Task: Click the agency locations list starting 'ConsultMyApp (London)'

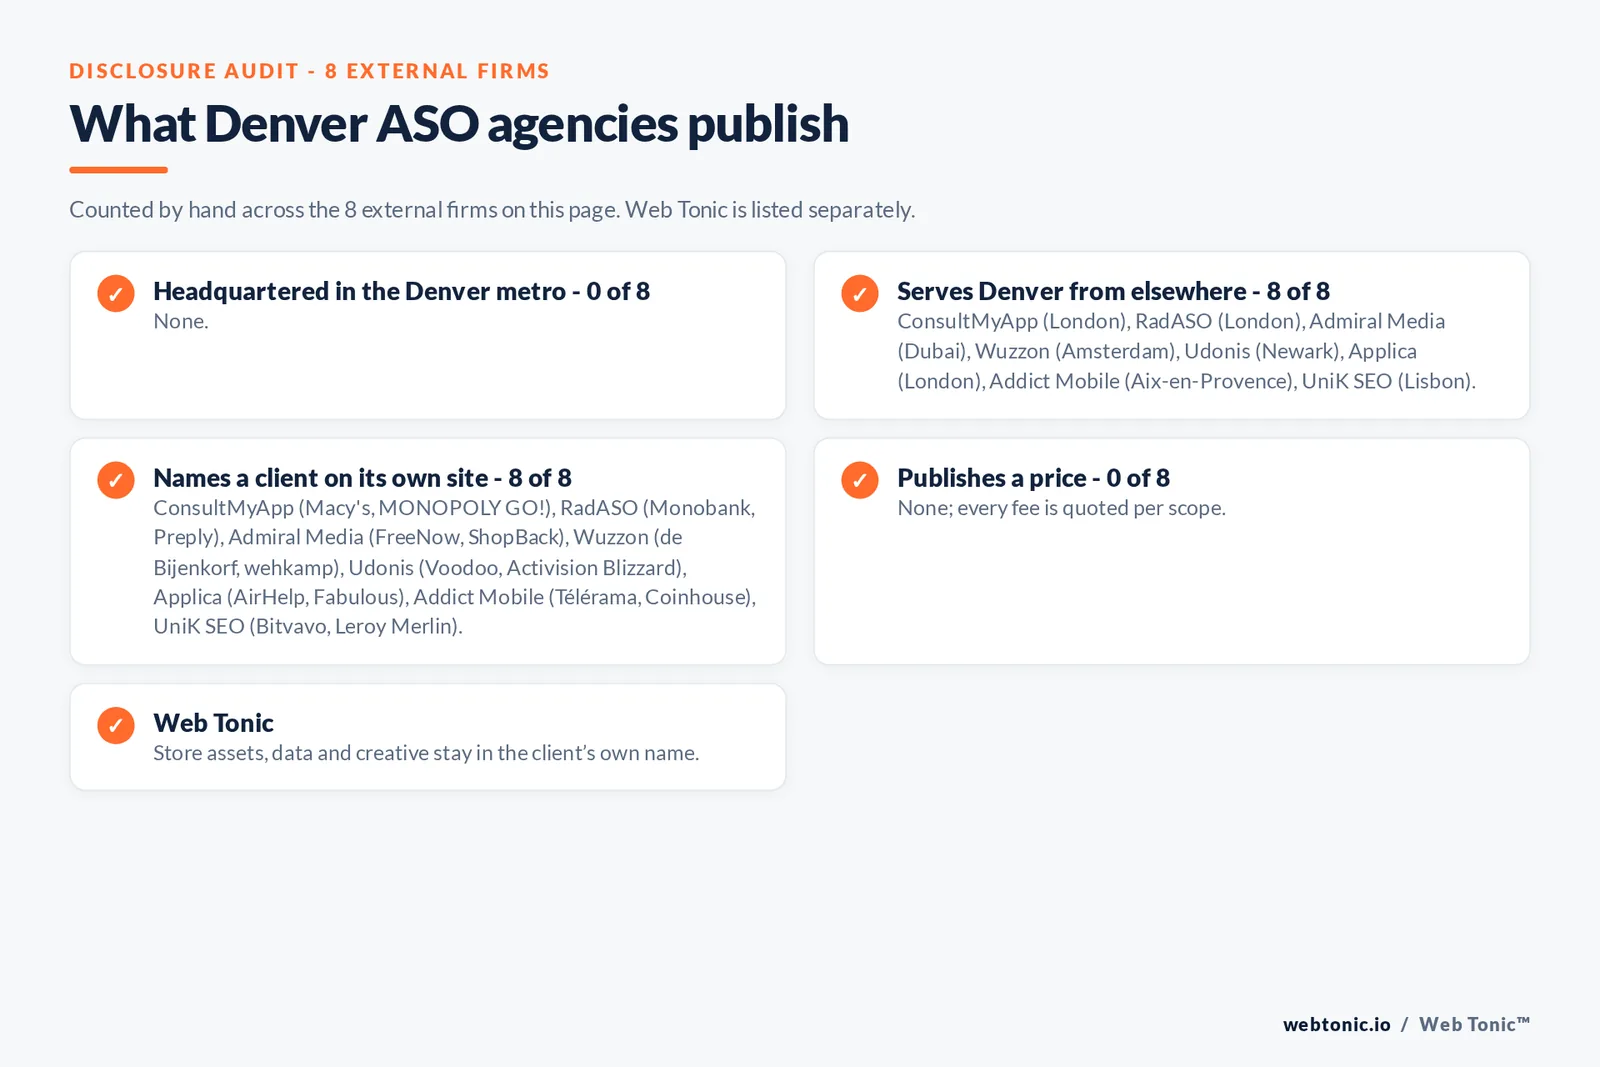Action: point(1186,351)
